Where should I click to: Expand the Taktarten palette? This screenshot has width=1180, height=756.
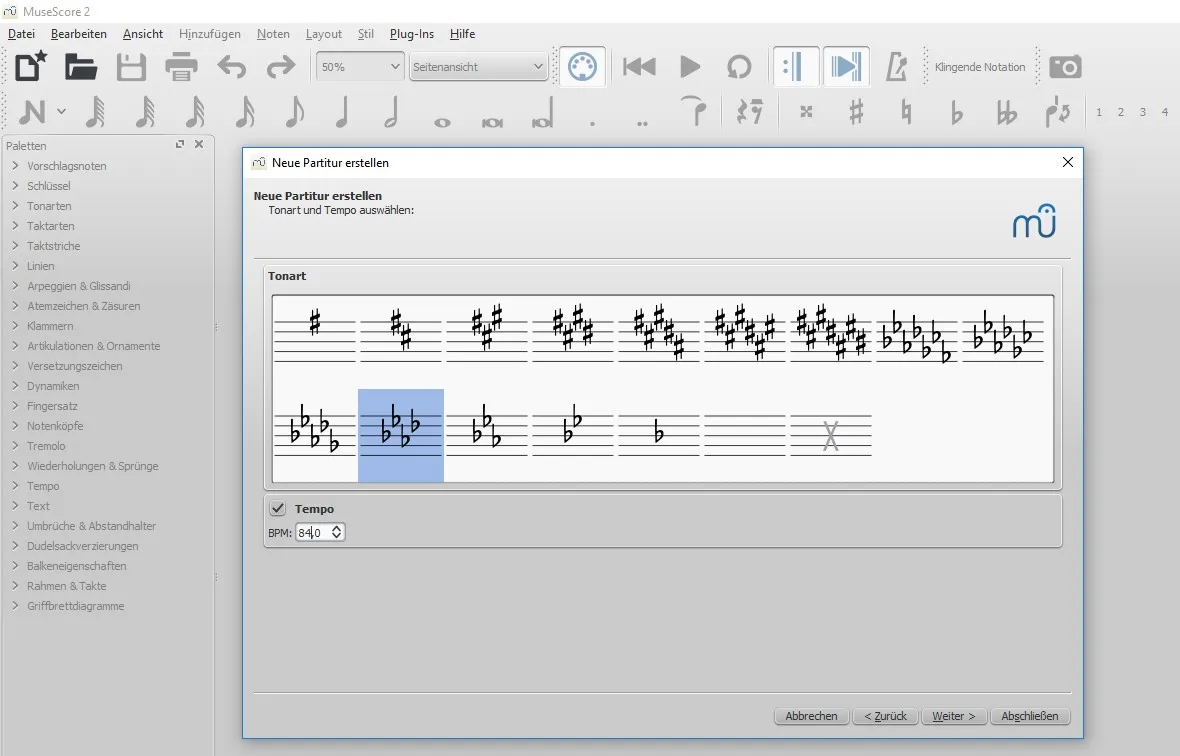(x=15, y=226)
